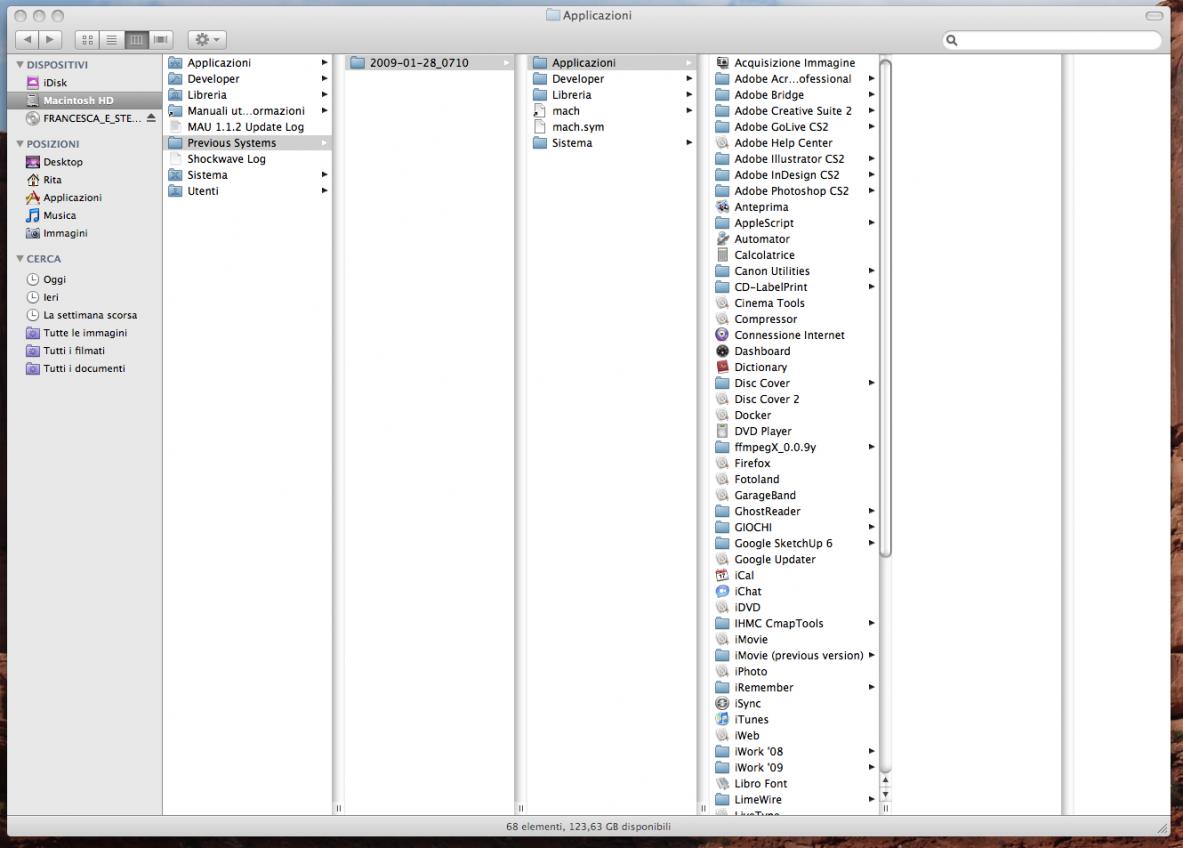Go forward with the toolbar forward arrow

pos(50,39)
